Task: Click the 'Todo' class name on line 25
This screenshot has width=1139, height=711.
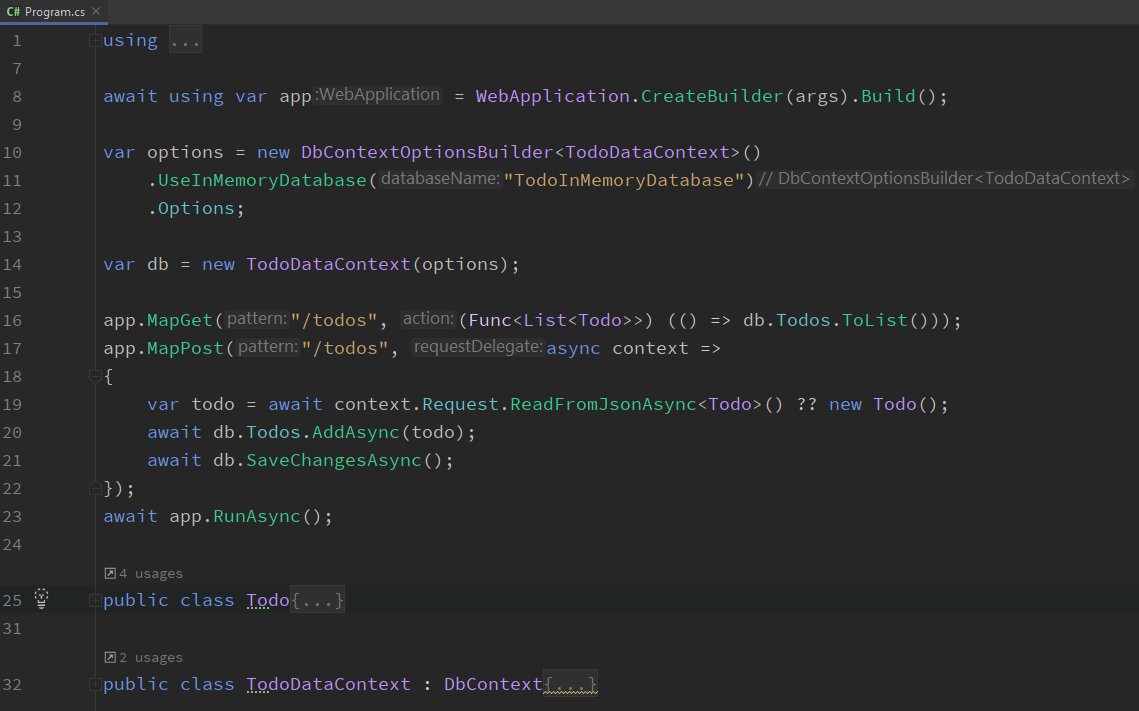Action: (x=267, y=601)
